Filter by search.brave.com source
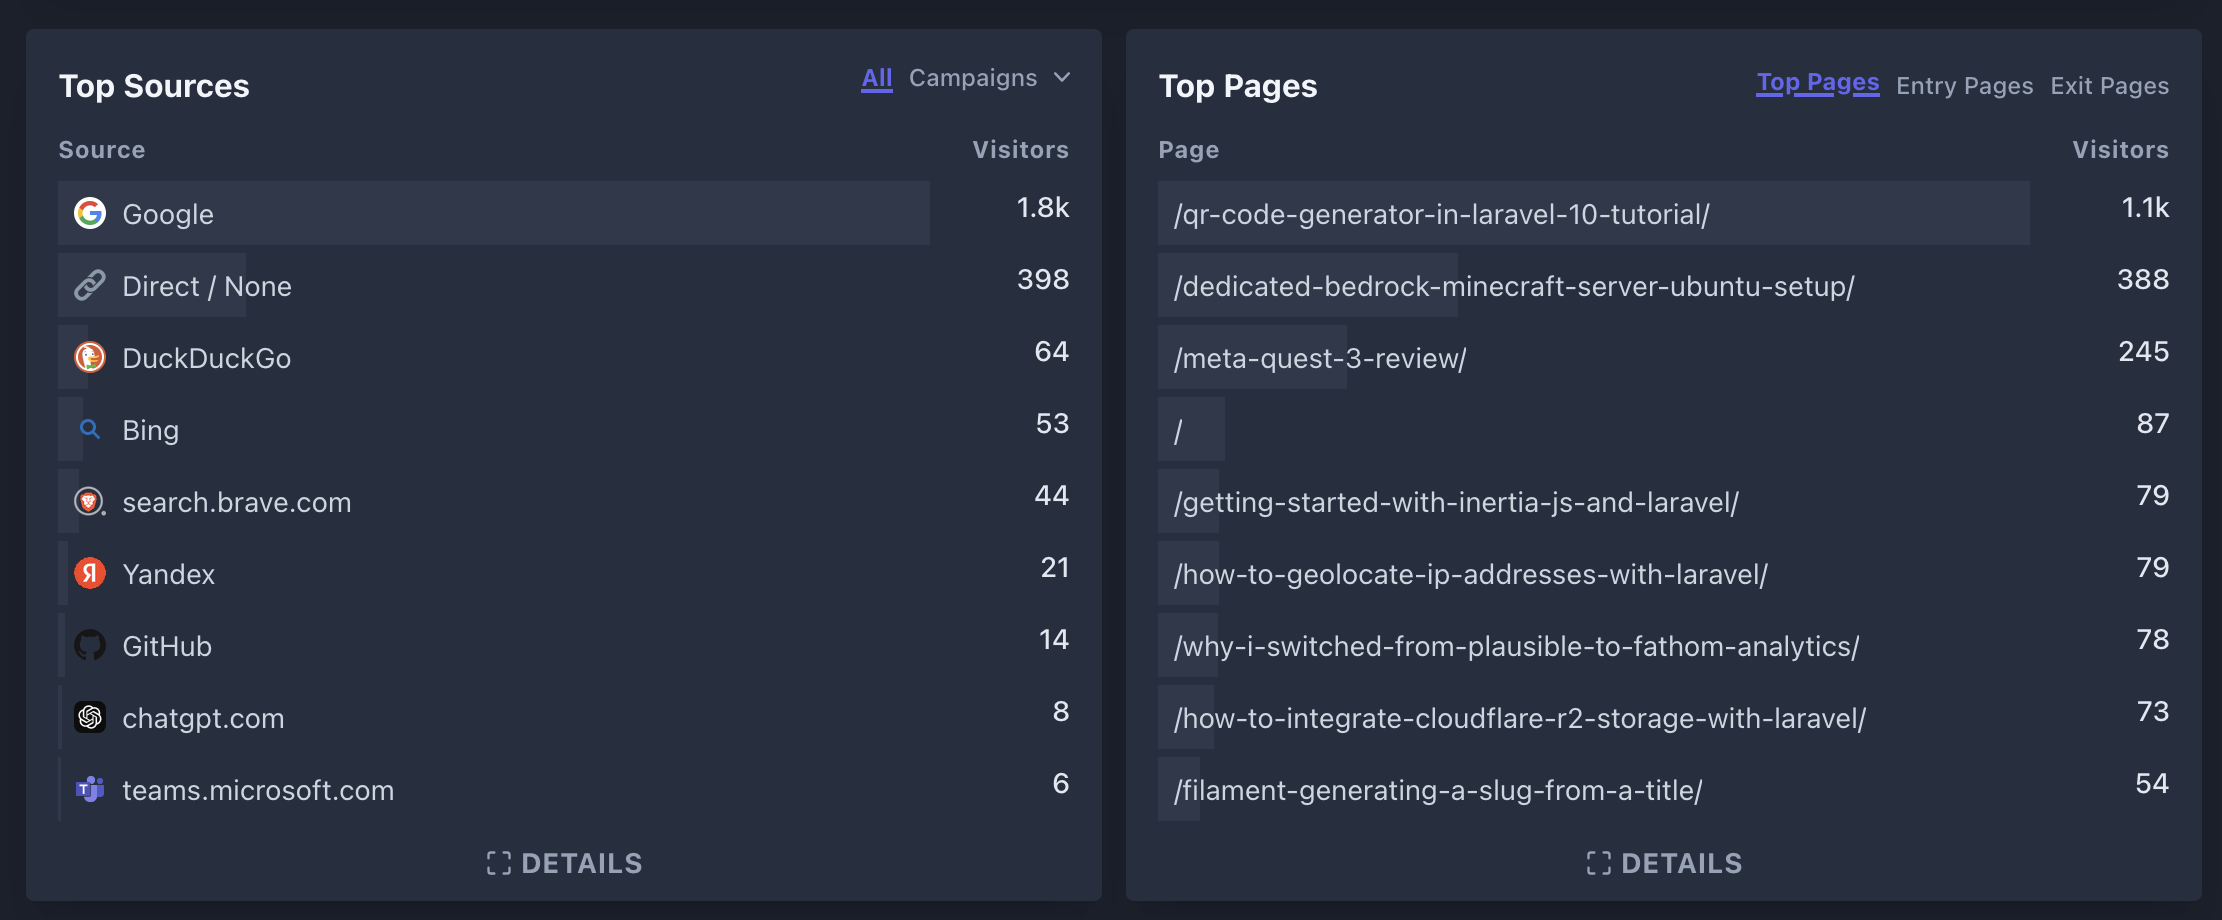The width and height of the screenshot is (2222, 920). tap(236, 502)
